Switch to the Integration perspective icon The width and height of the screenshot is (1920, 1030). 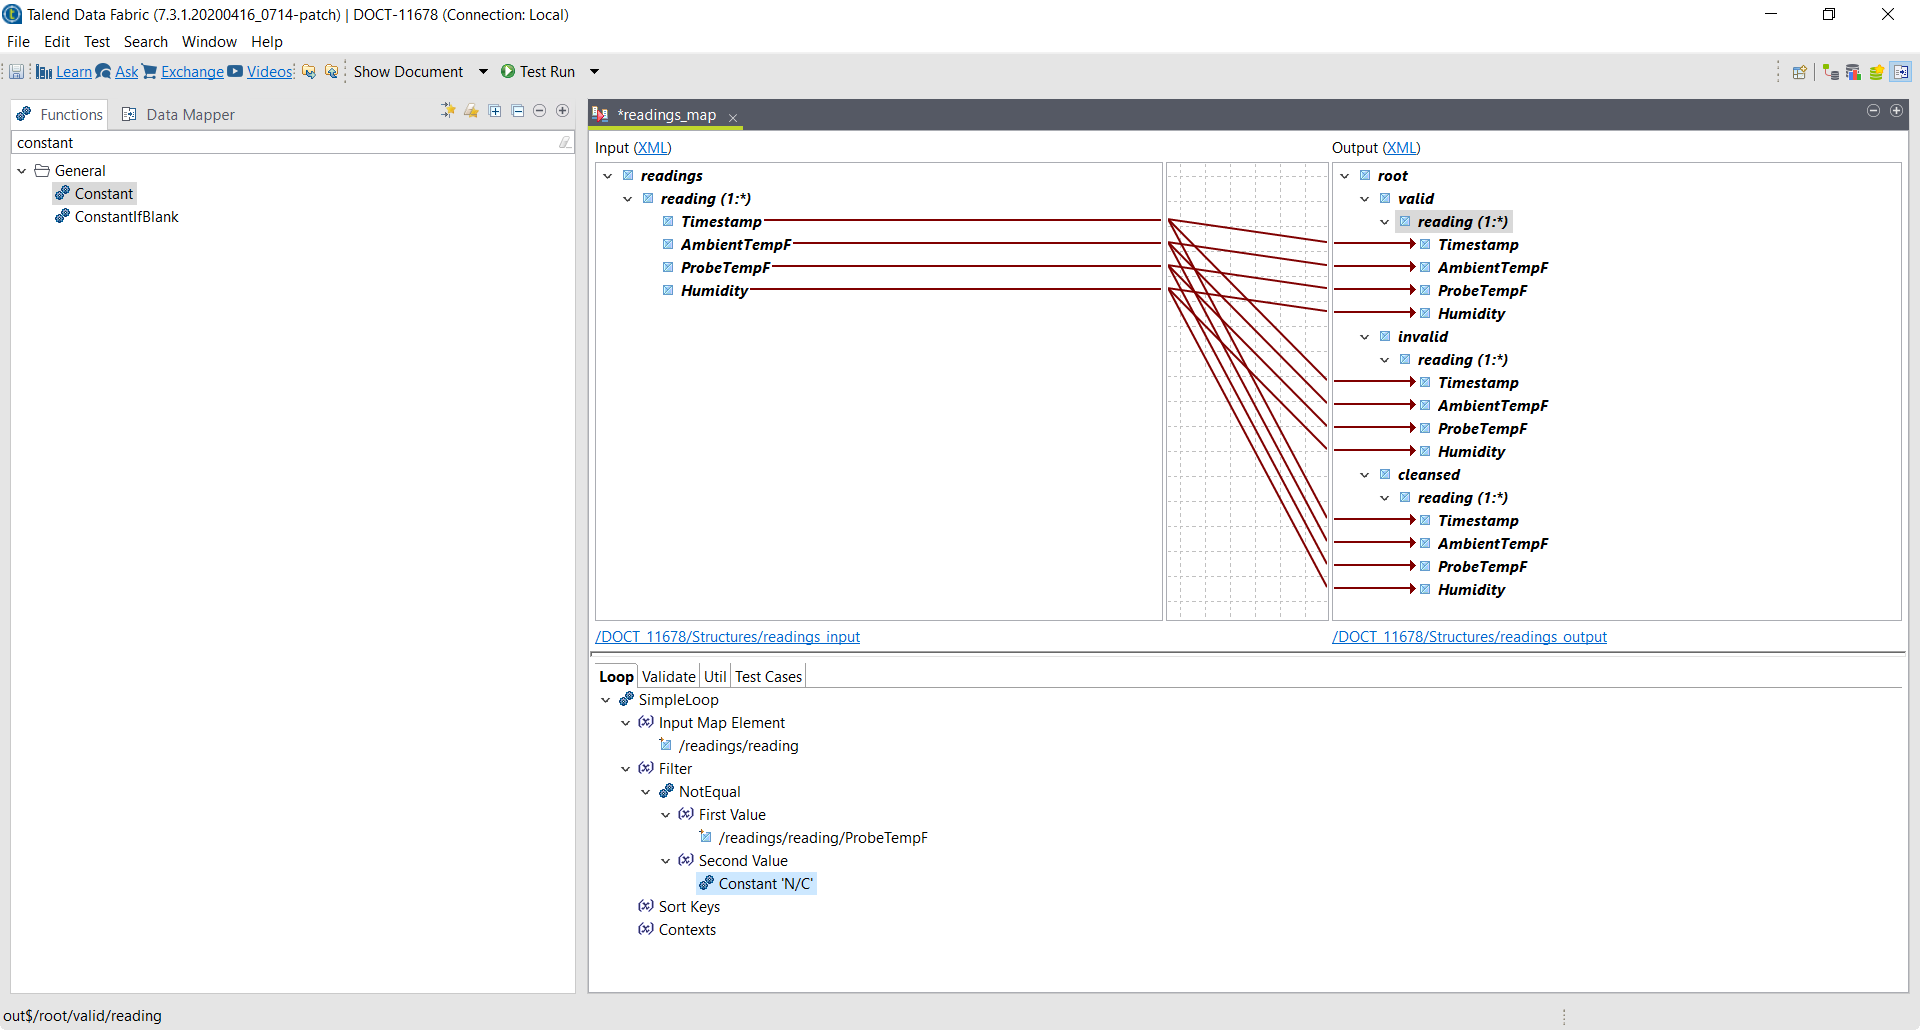coord(1830,72)
